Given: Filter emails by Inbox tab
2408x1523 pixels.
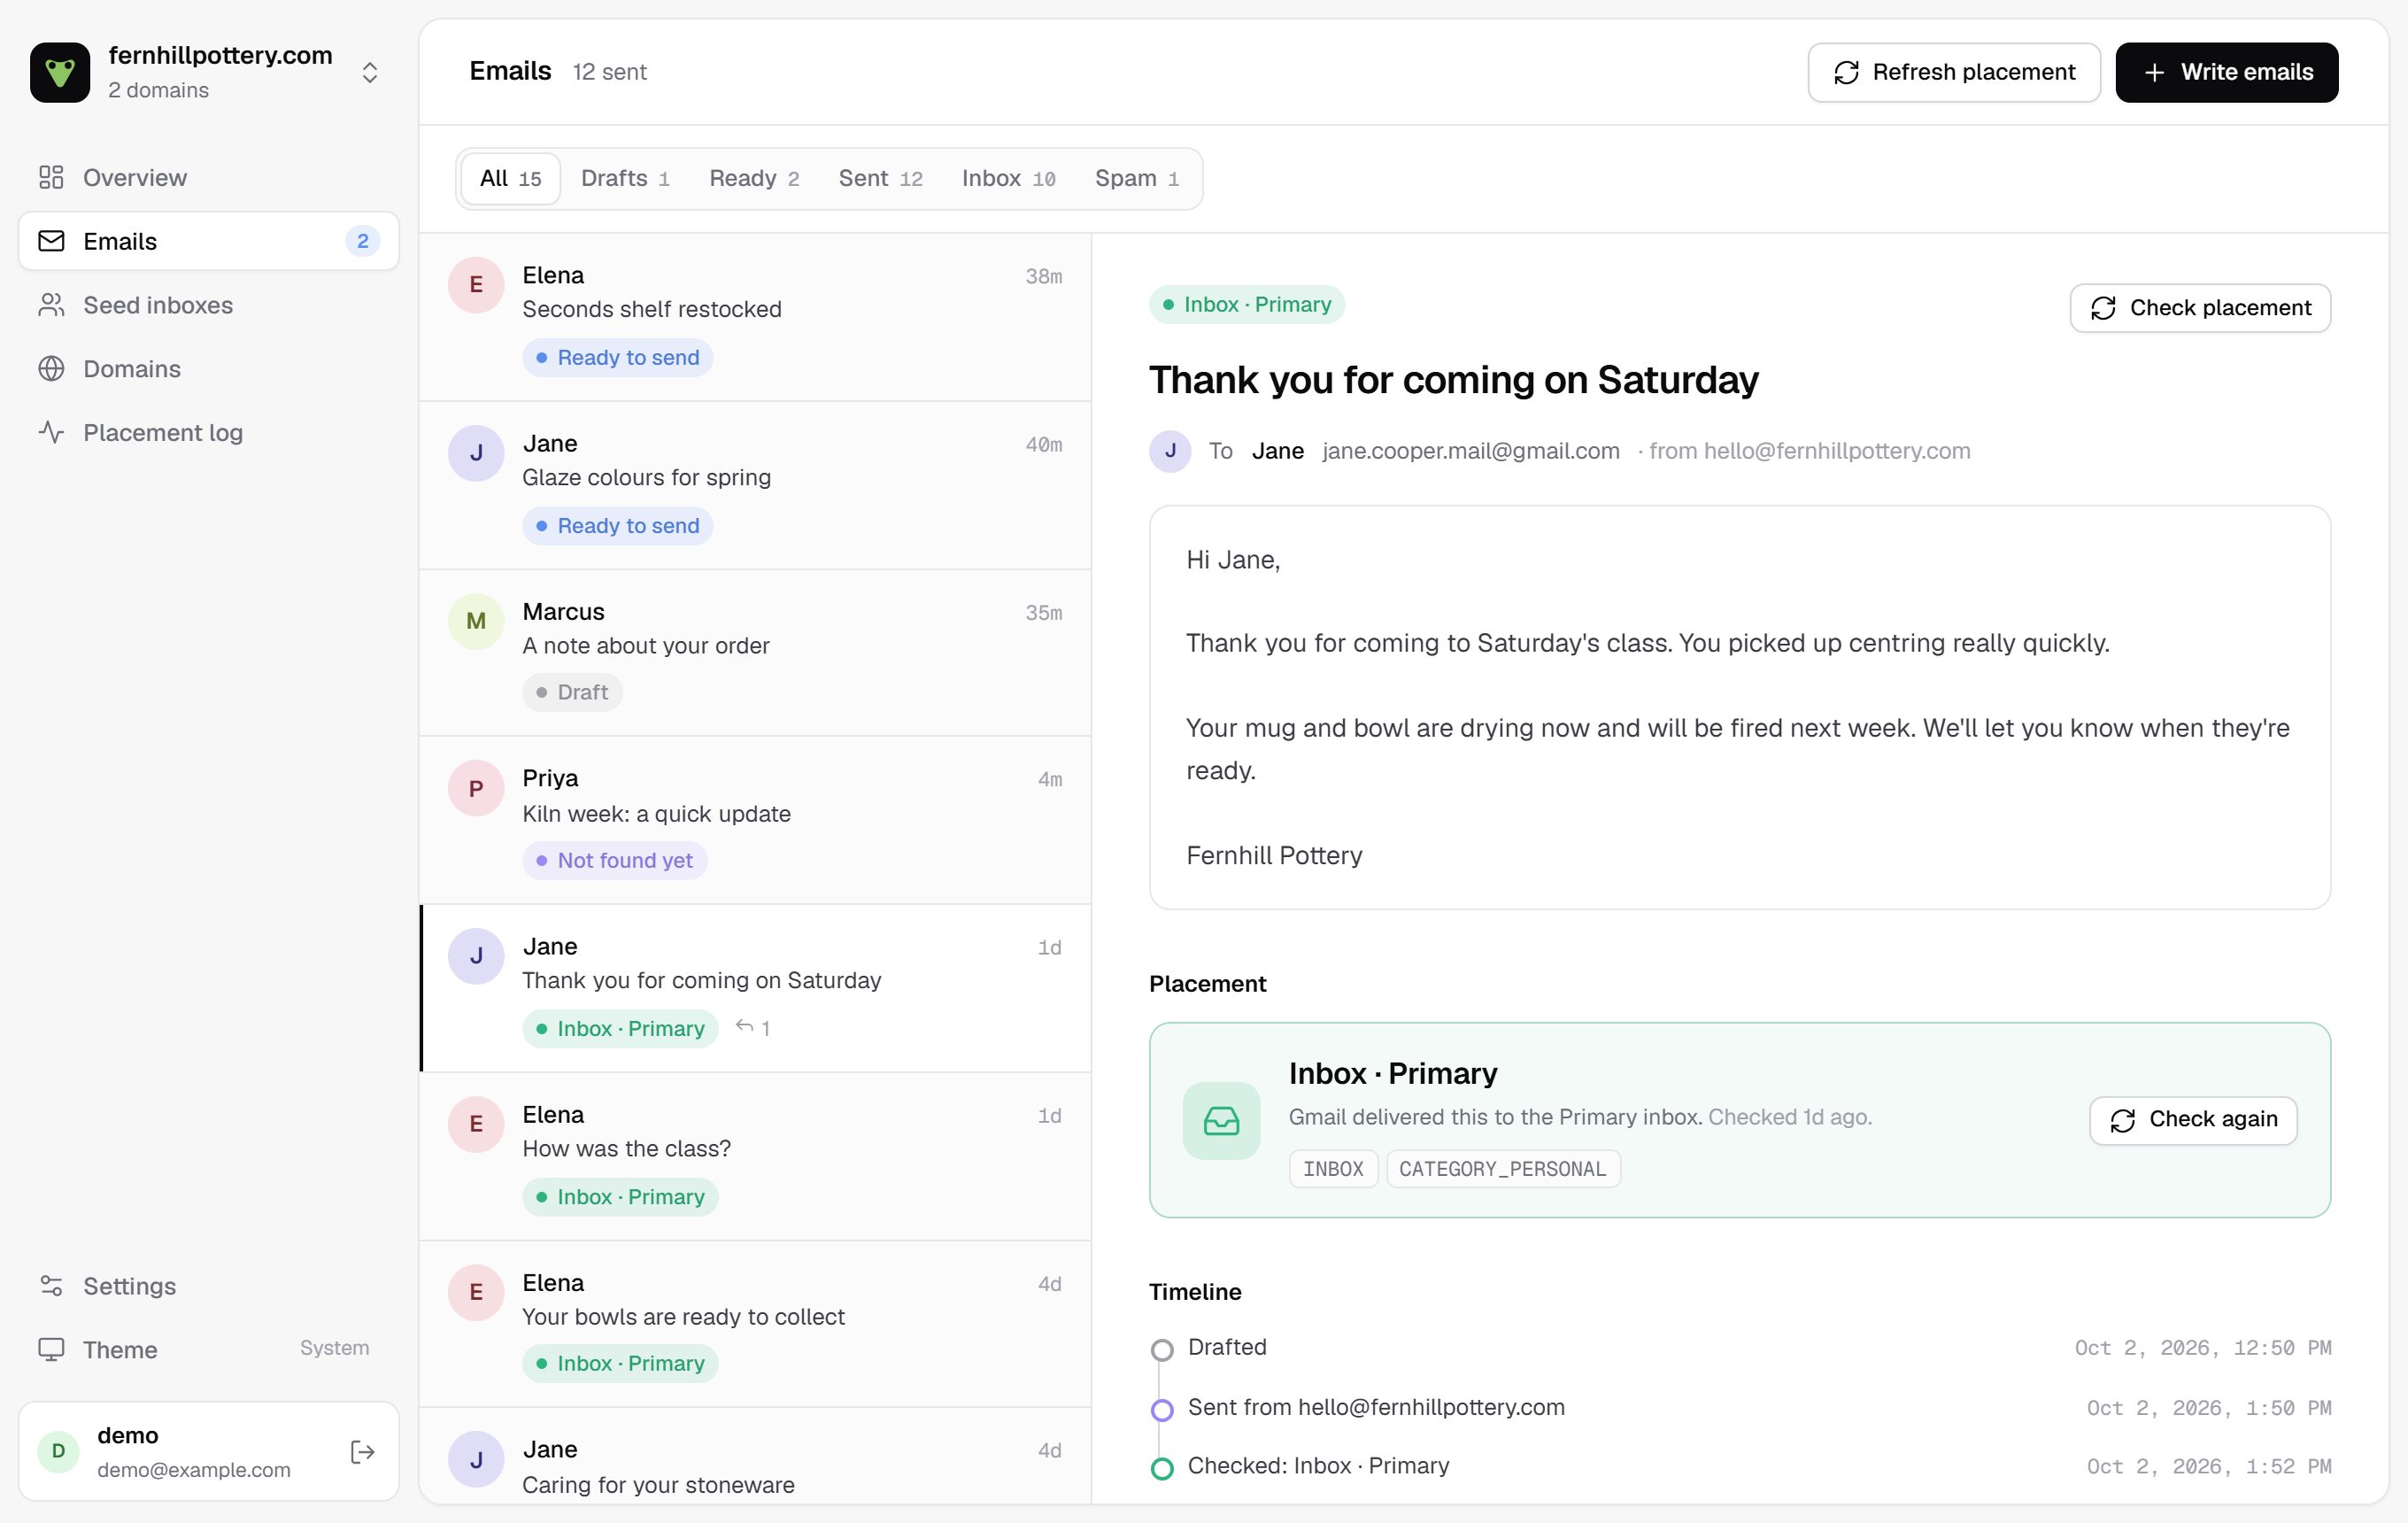Looking at the screenshot, I should (1008, 178).
